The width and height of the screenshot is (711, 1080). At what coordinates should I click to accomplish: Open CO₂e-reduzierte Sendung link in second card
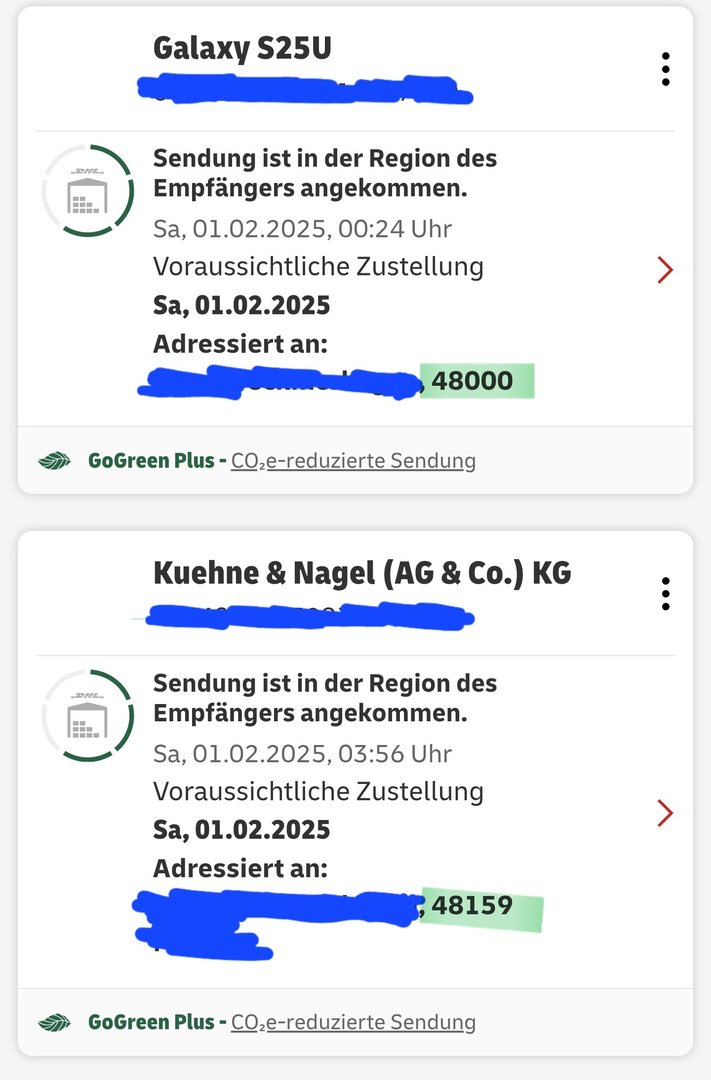point(353,1022)
